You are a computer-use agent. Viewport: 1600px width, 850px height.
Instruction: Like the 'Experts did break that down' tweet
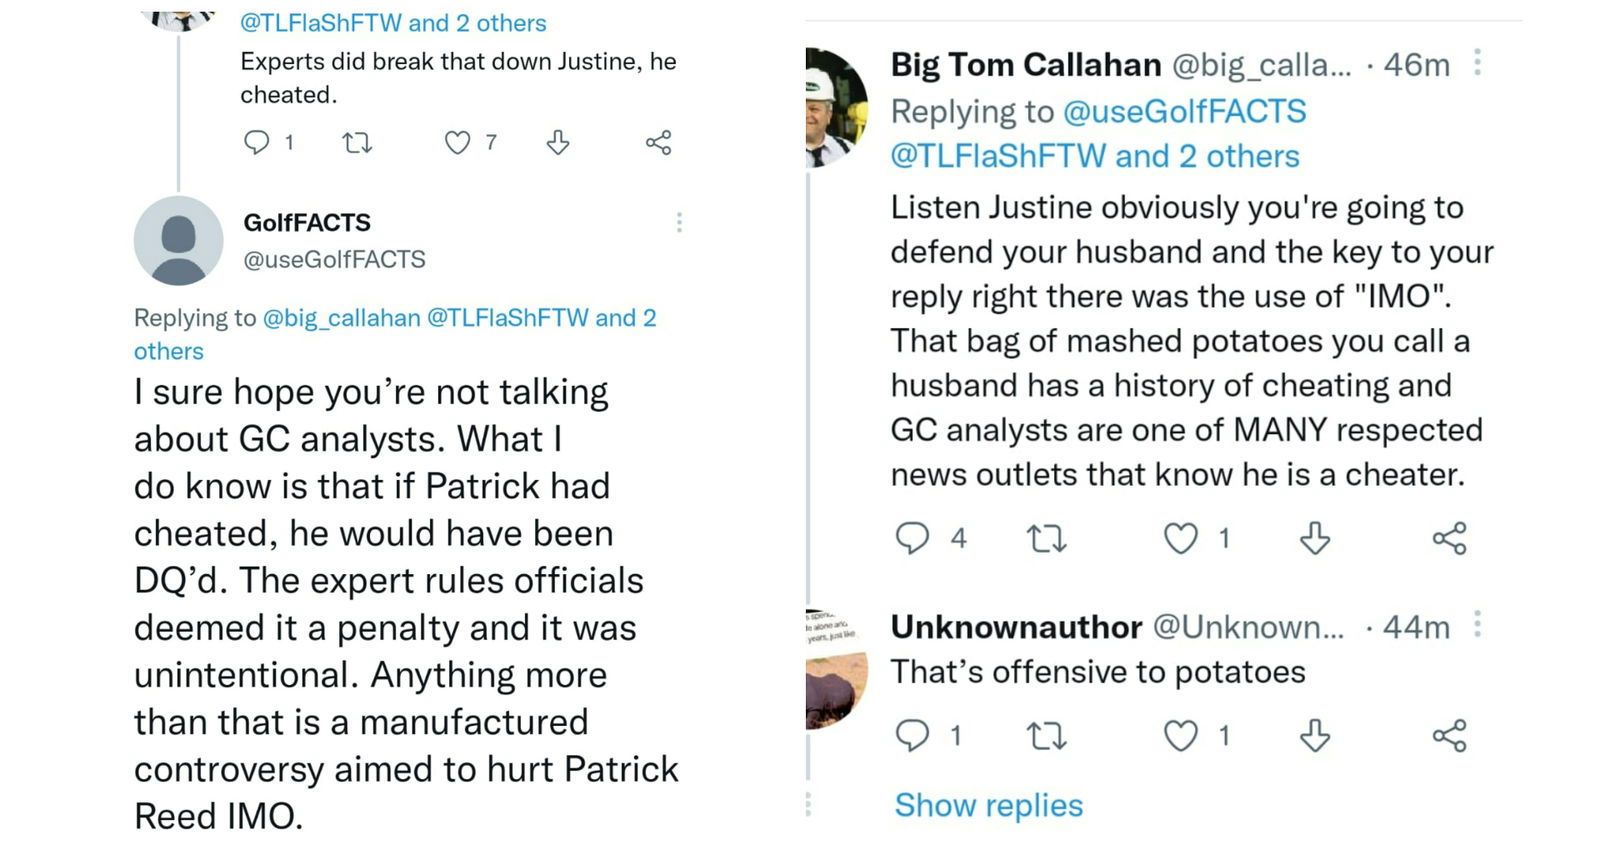[x=457, y=143]
